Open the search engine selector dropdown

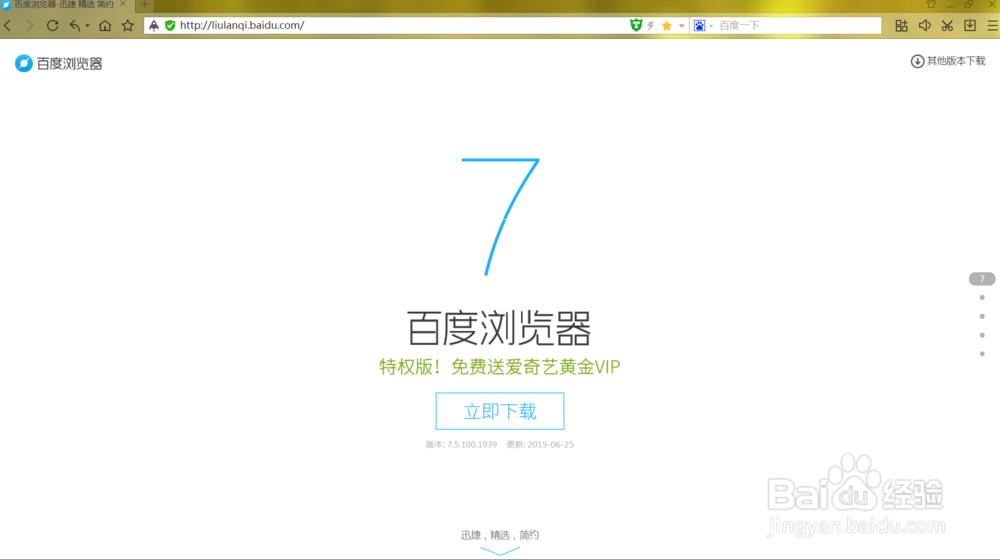pyautogui.click(x=711, y=26)
